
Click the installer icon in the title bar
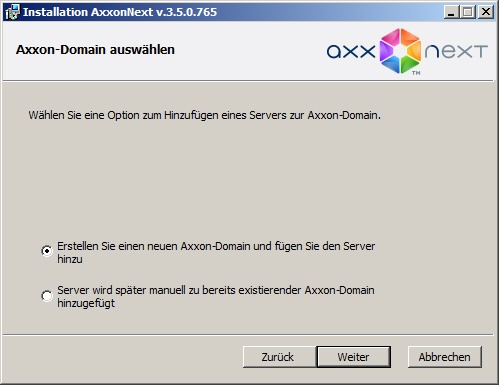click(x=12, y=12)
